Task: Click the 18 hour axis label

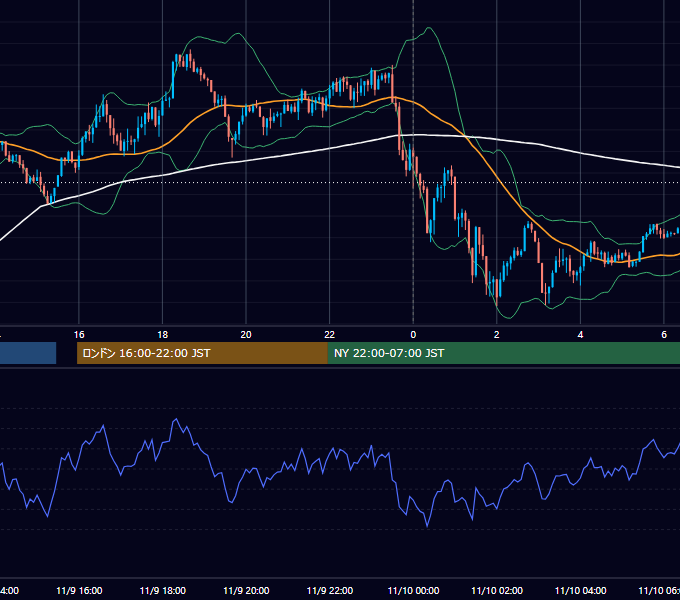Action: [163, 335]
